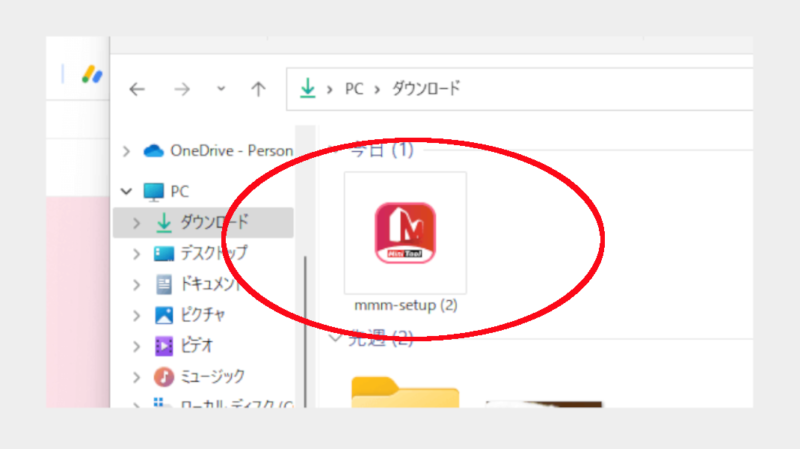Go back with the left arrow
The height and width of the screenshot is (449, 800).
[x=137, y=89]
